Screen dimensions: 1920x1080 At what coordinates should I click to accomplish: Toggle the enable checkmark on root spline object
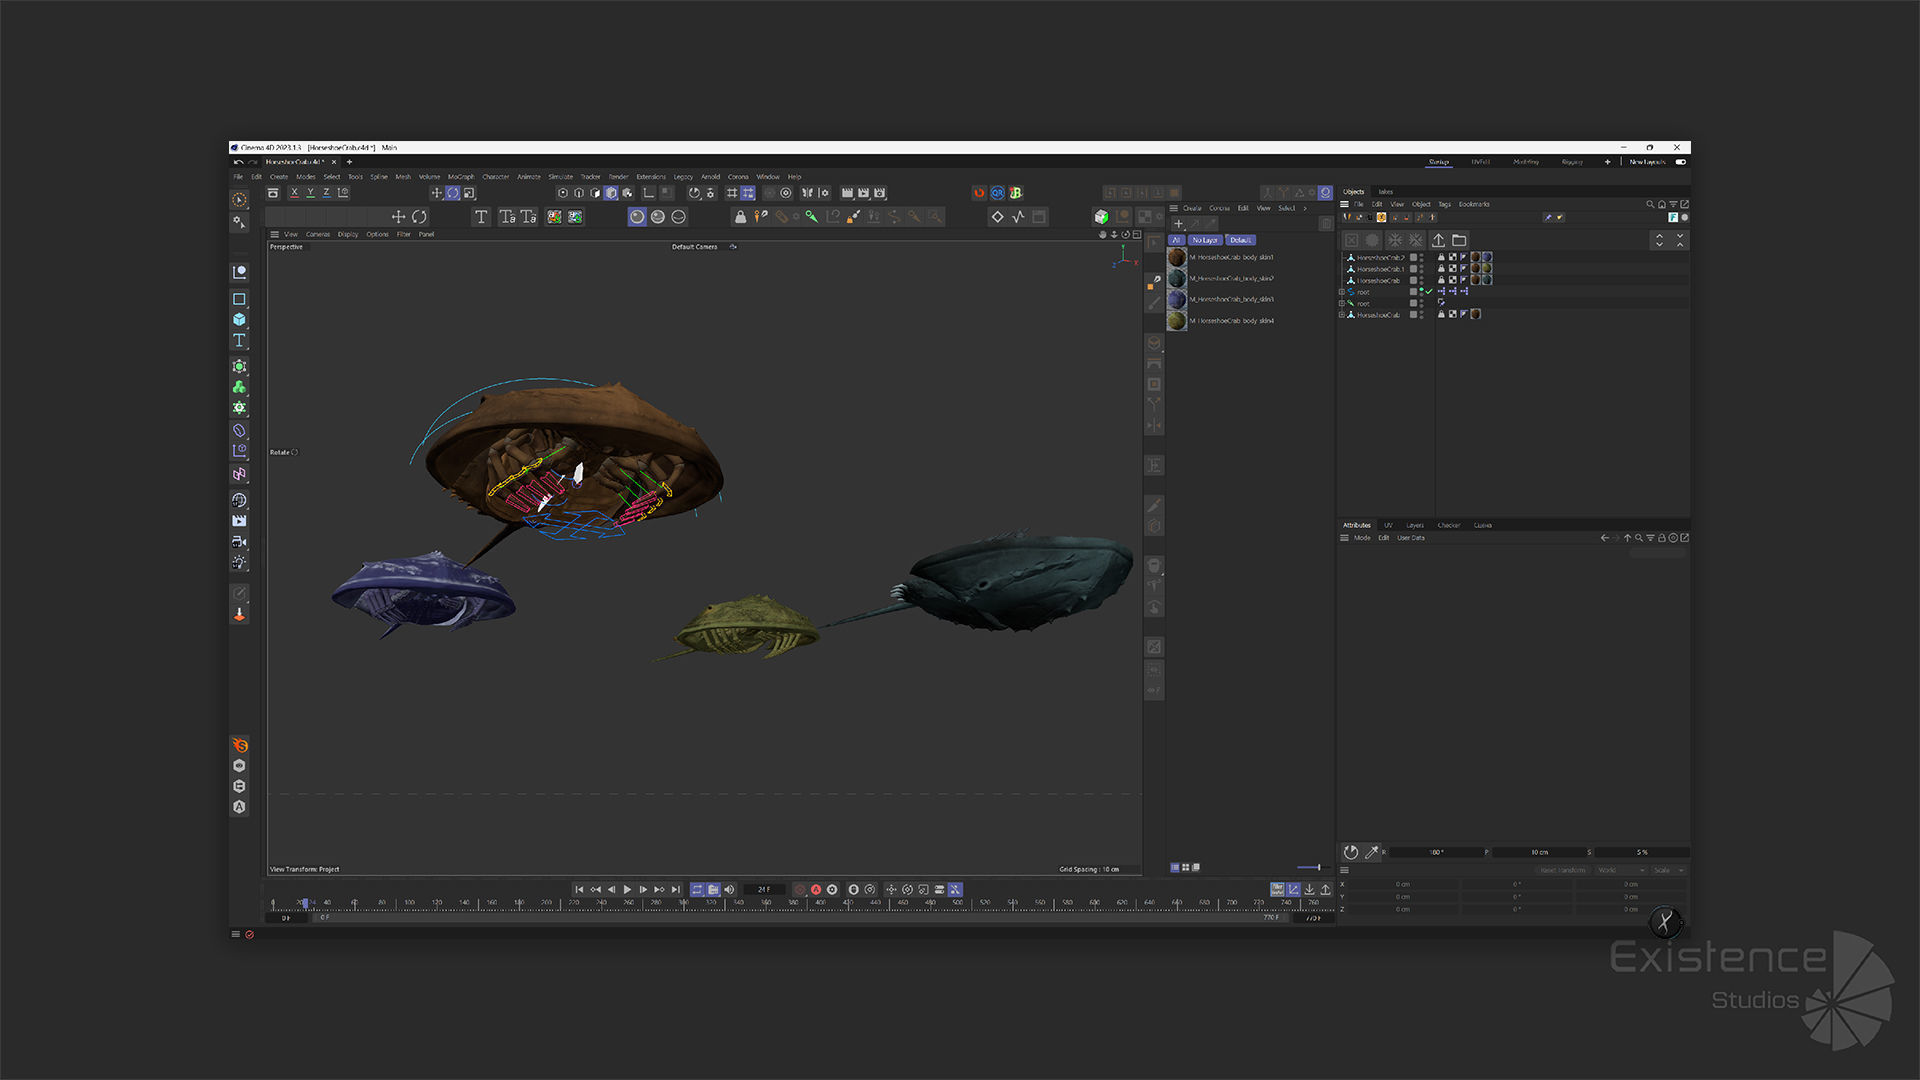(1428, 292)
